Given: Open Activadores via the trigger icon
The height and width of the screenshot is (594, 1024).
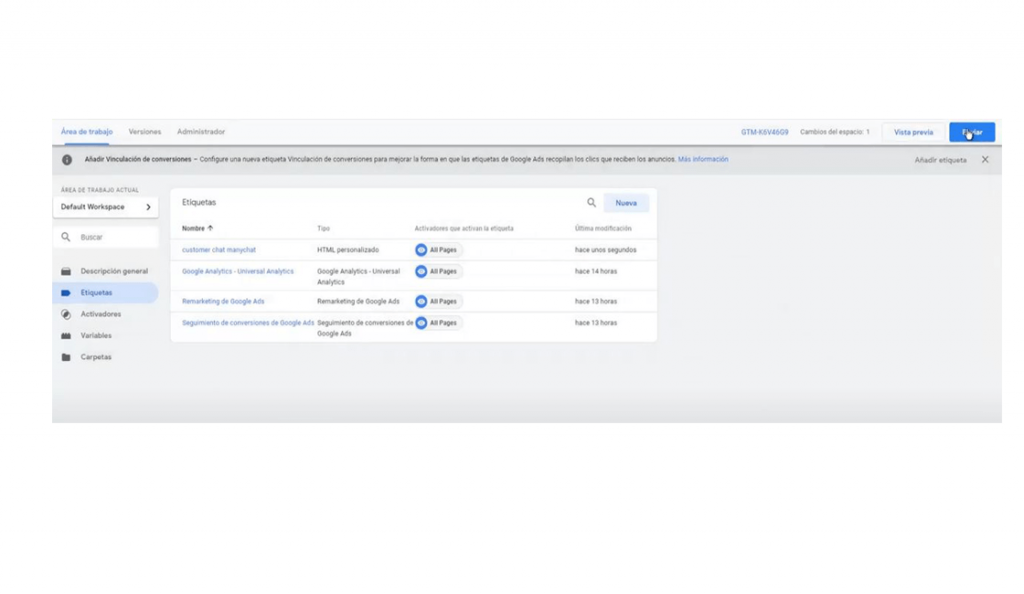Looking at the screenshot, I should (66, 313).
